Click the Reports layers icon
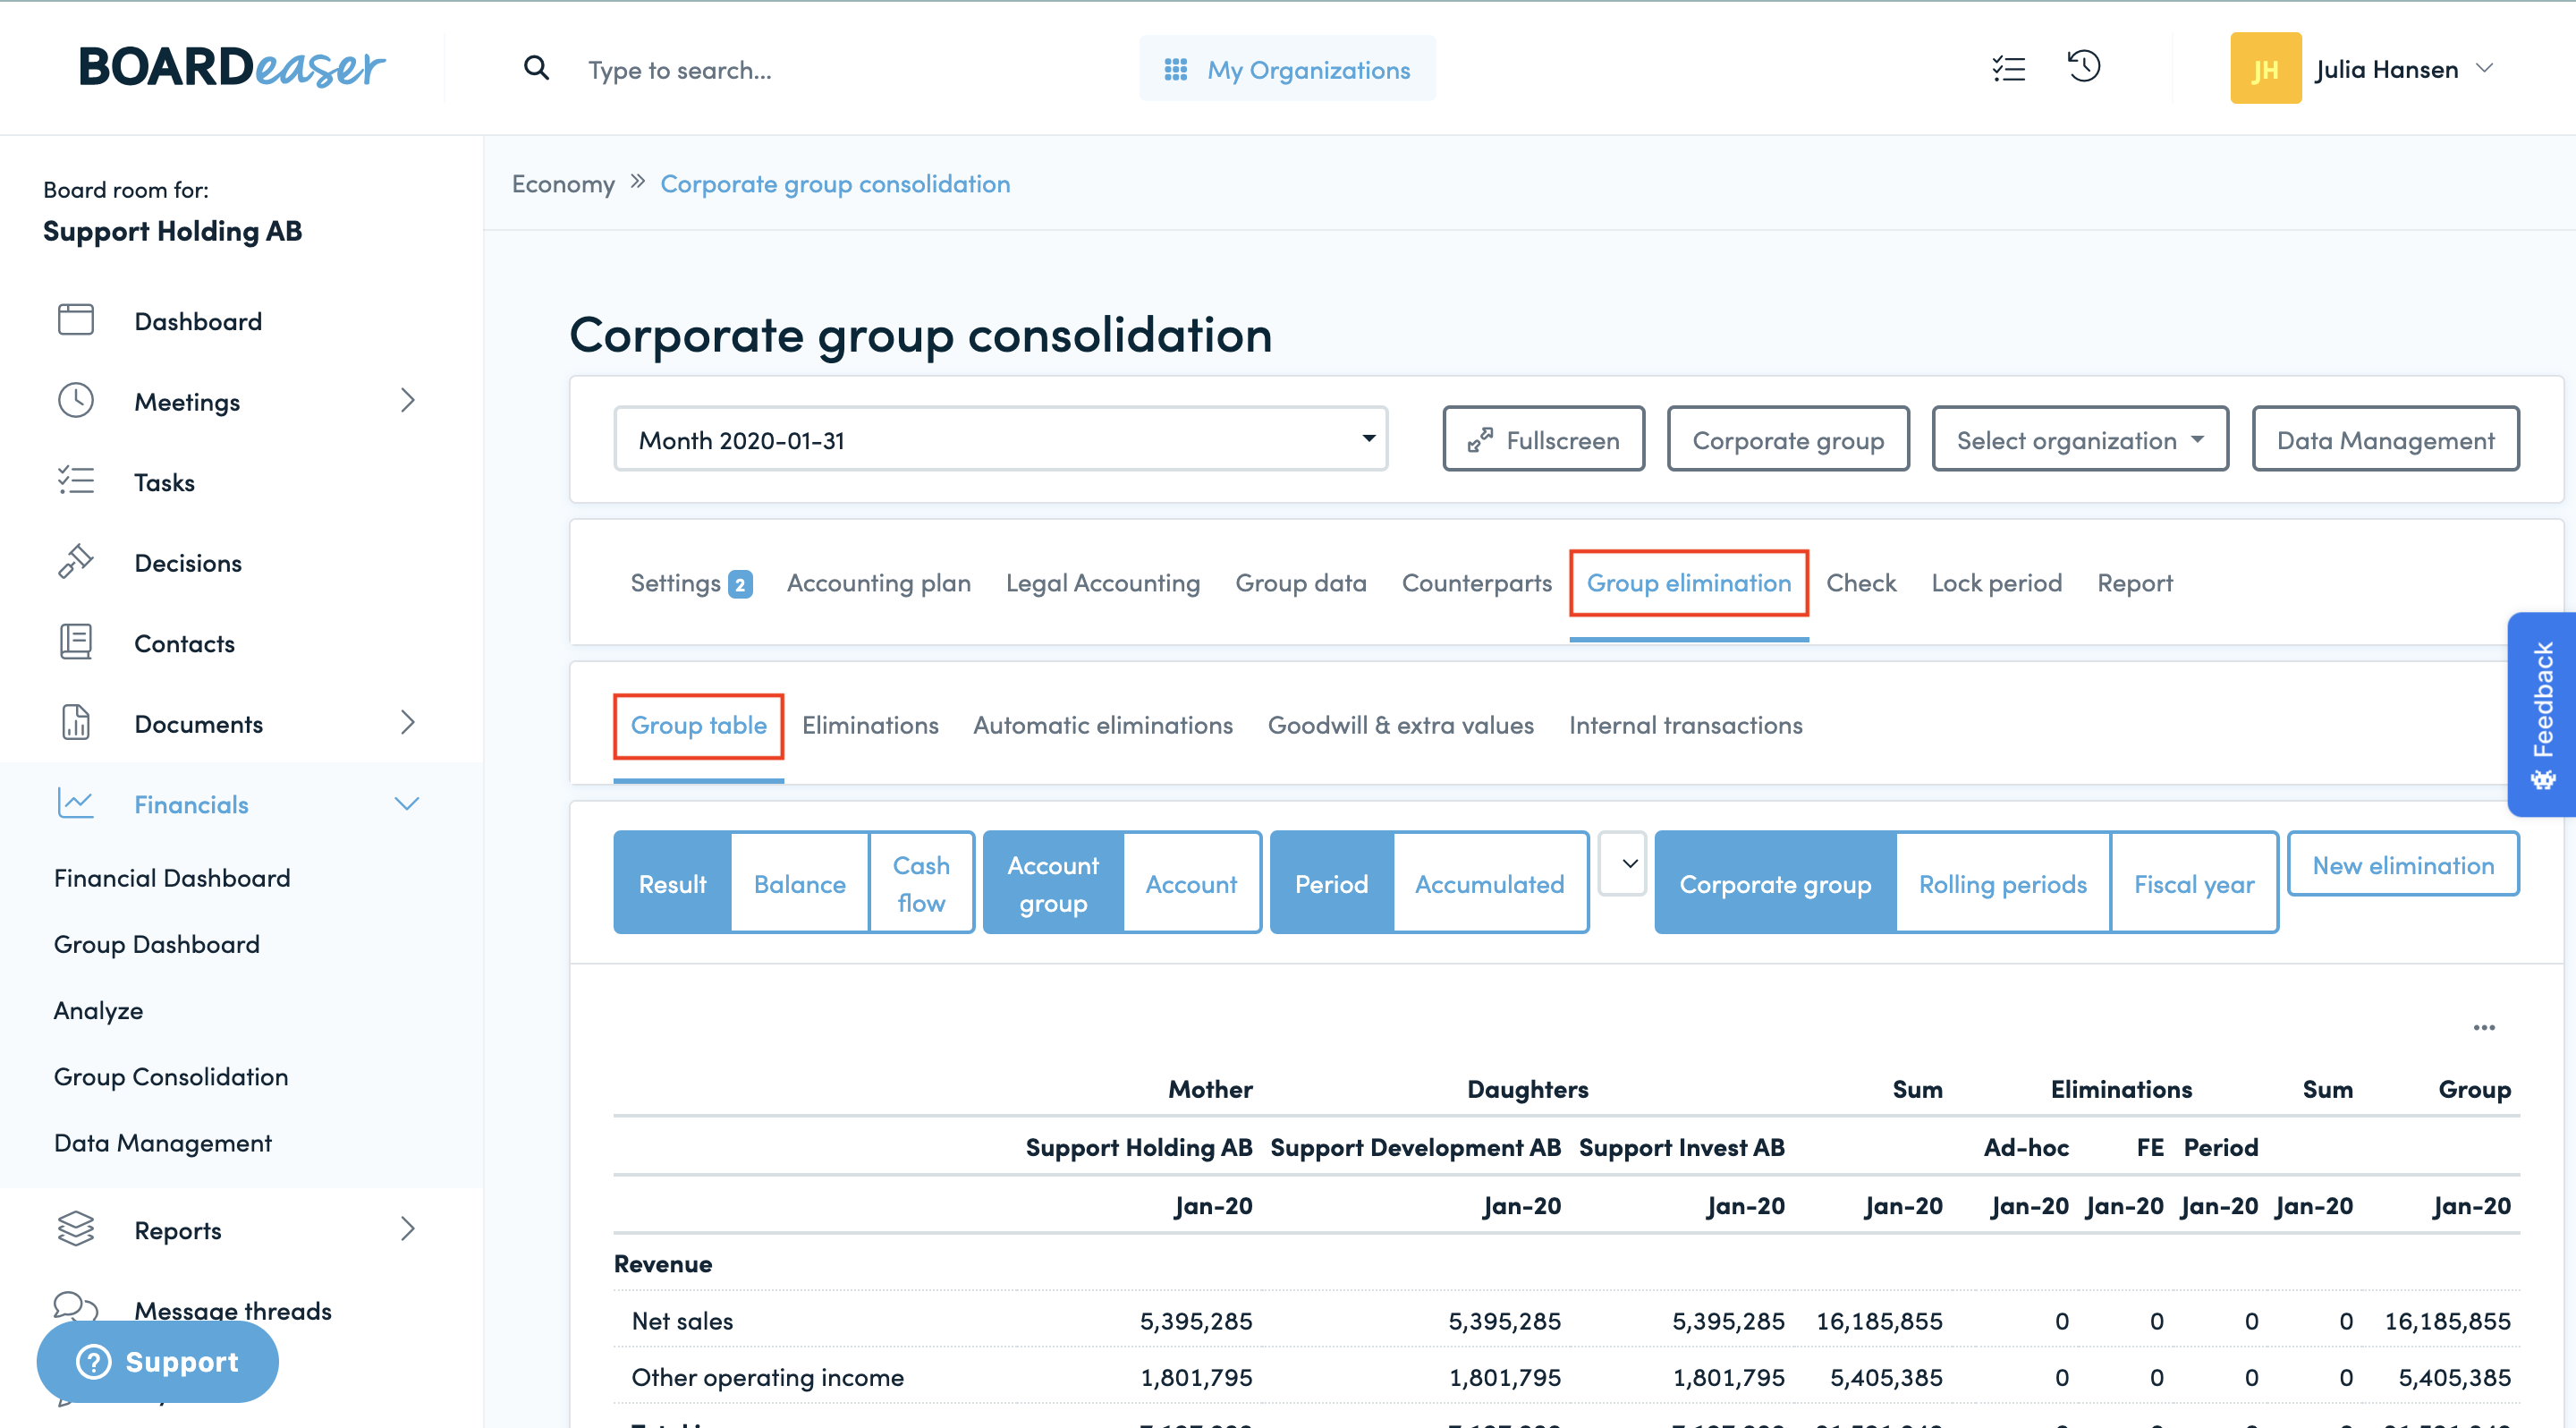2576x1428 pixels. [76, 1229]
